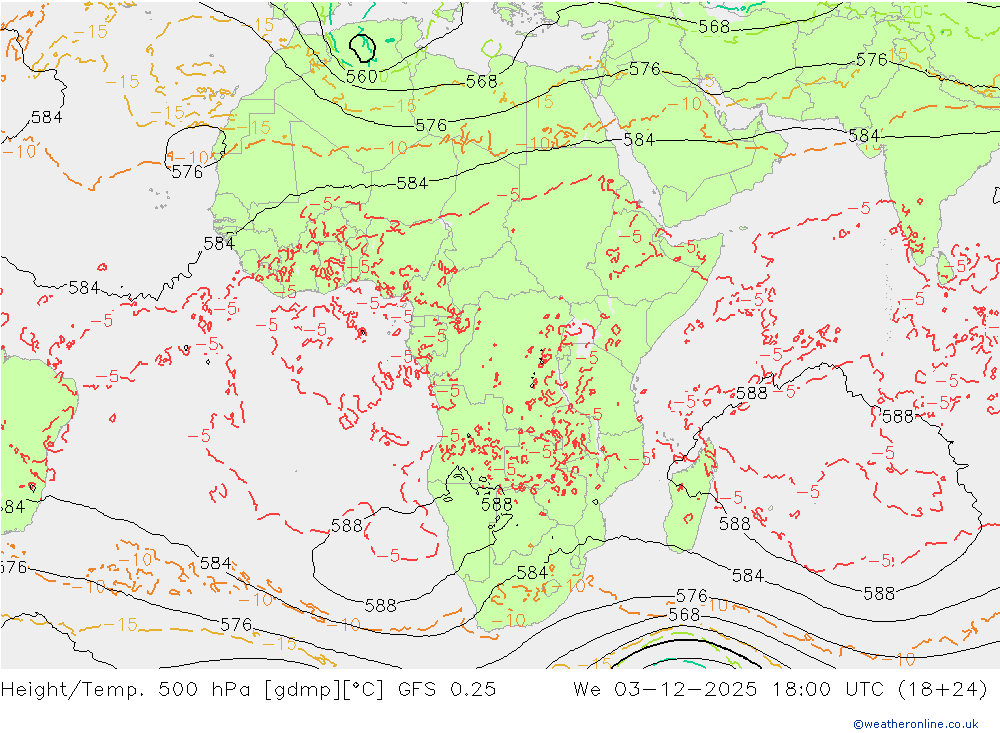Click the weatheronline.co.uk copyright link

[915, 723]
